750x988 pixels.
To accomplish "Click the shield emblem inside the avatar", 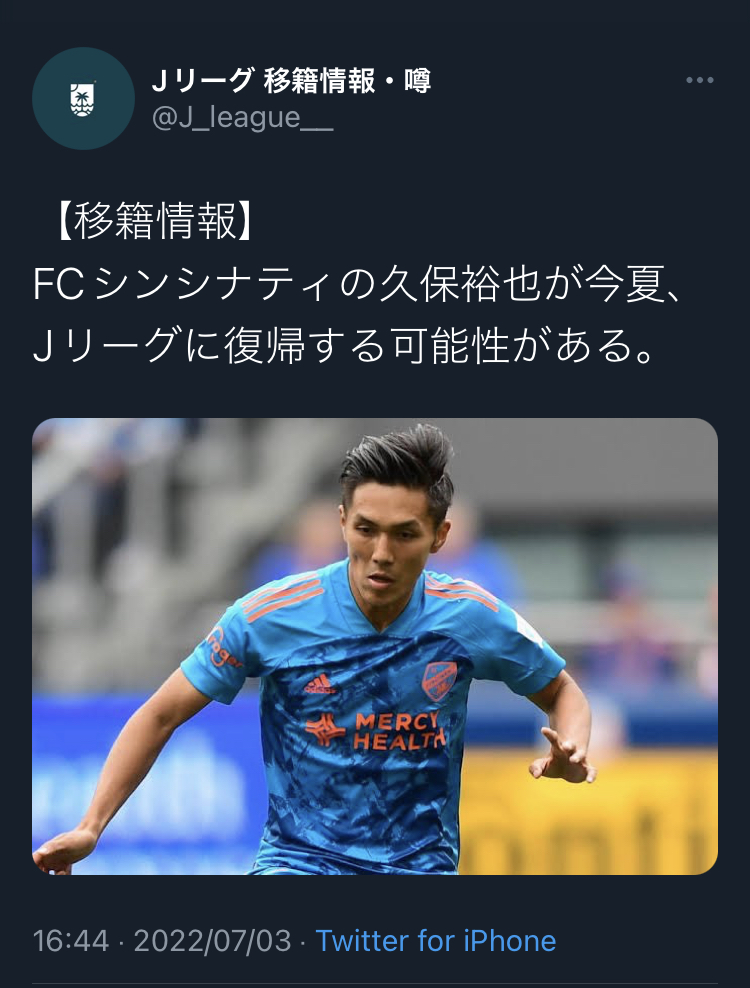I will pyautogui.click(x=82, y=99).
